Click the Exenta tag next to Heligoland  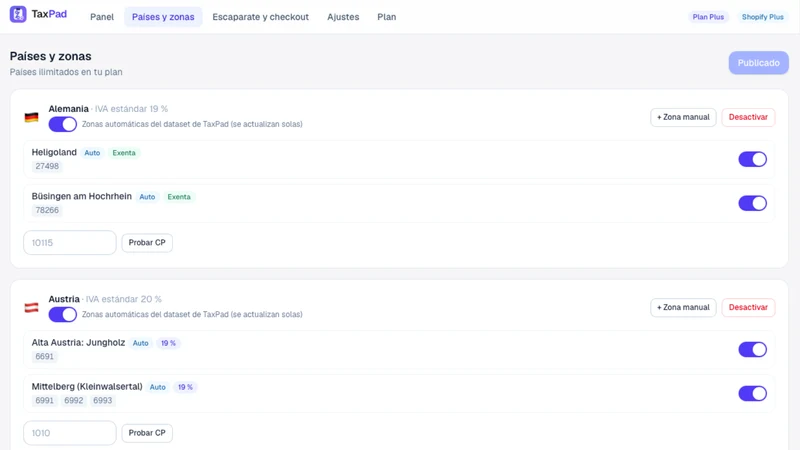pos(124,153)
